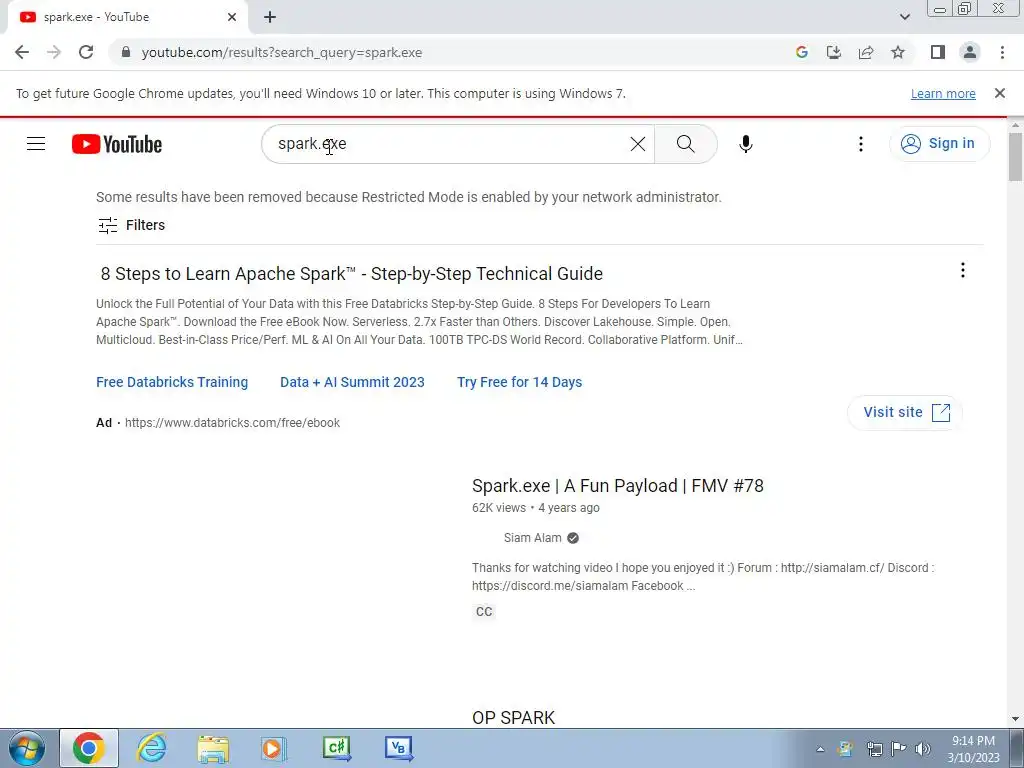Viewport: 1024px width, 768px height.
Task: Open Windows Explorer folder from taskbar
Action: point(213,748)
